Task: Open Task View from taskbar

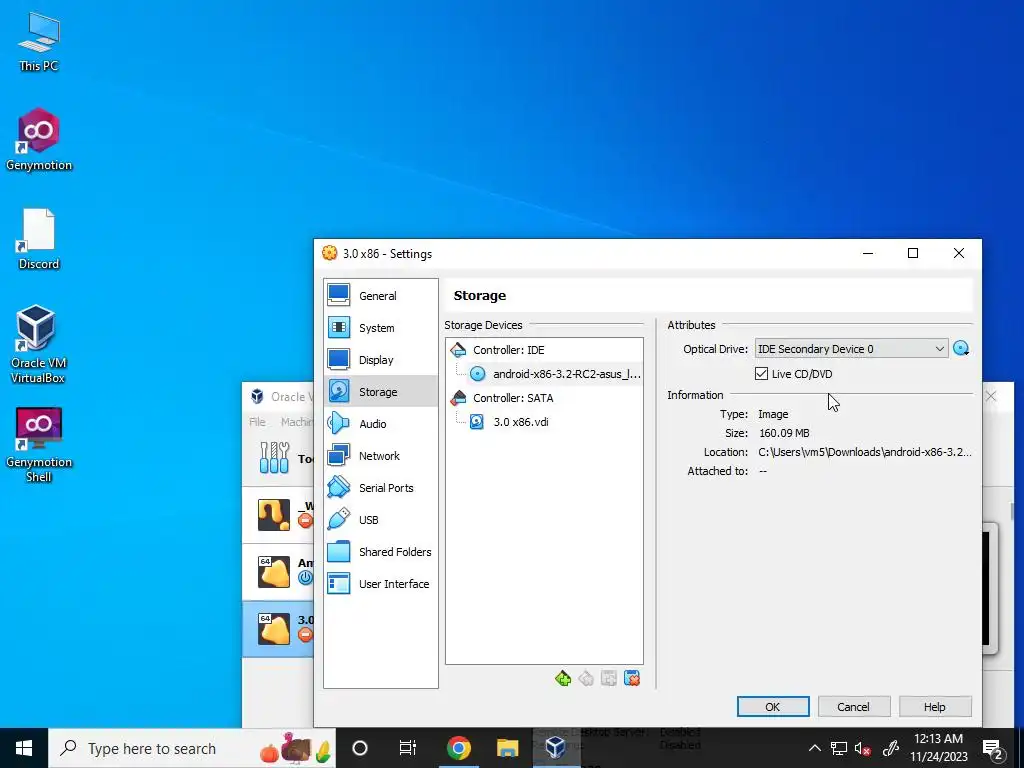Action: pos(408,748)
